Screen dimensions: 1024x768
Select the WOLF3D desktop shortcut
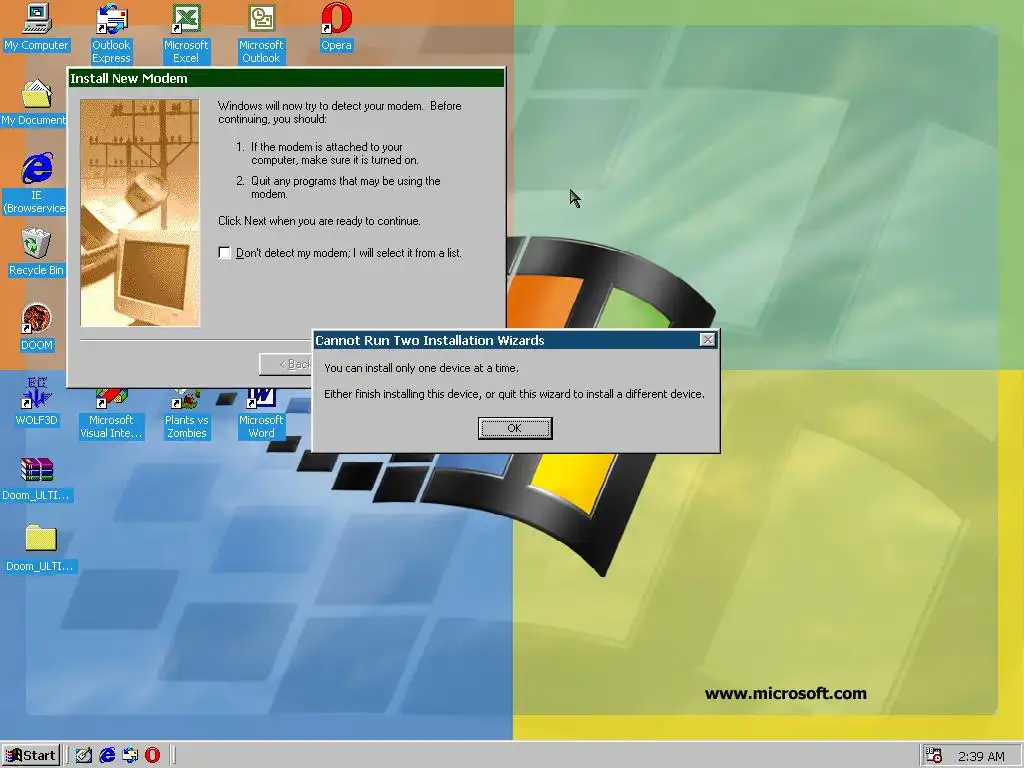(x=37, y=402)
